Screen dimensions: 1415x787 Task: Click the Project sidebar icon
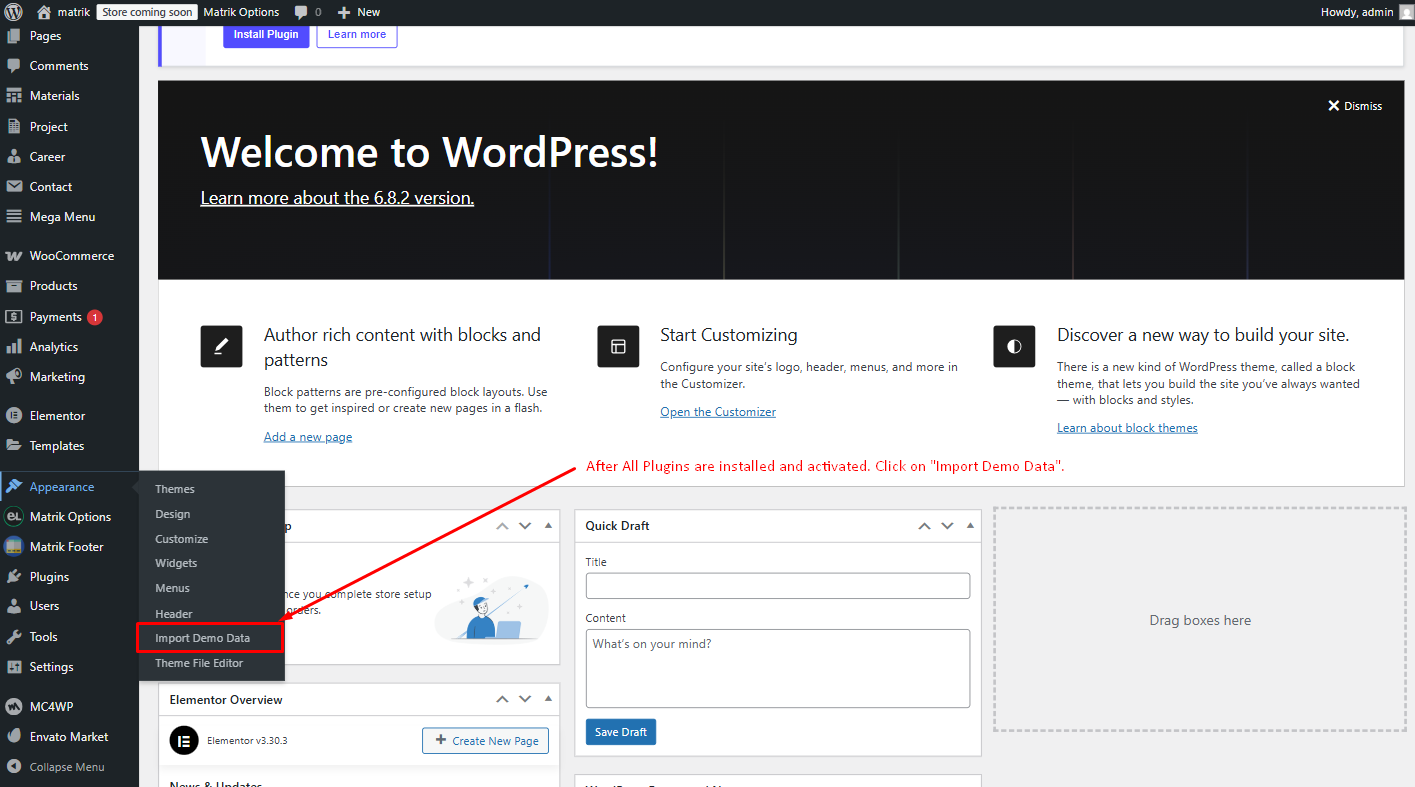pos(14,127)
